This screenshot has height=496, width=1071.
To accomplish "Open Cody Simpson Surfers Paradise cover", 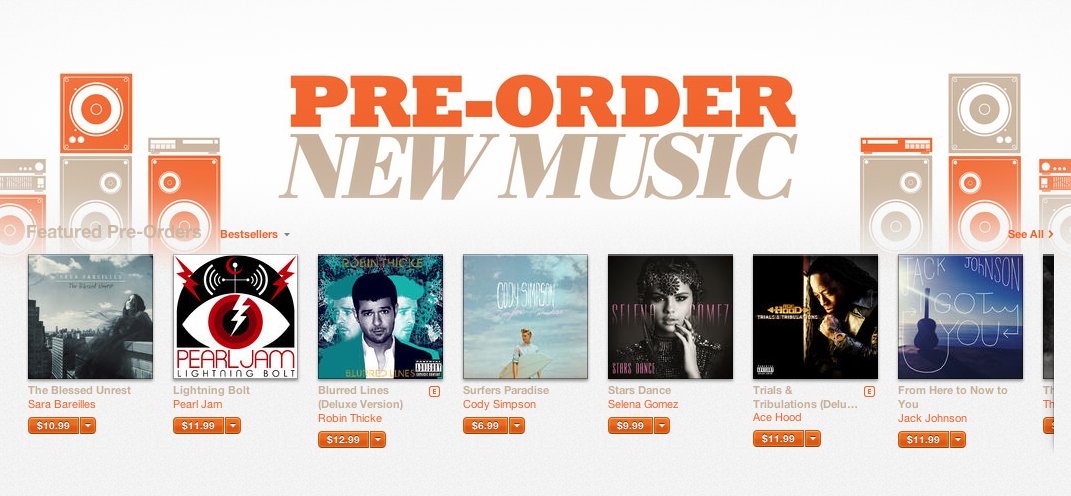I will 525,316.
